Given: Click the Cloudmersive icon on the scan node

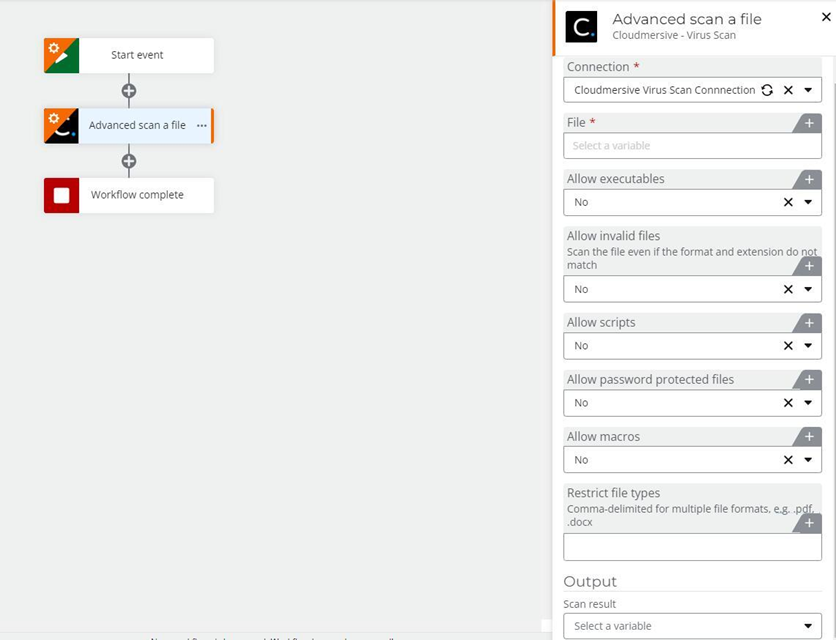Looking at the screenshot, I should (x=61, y=126).
